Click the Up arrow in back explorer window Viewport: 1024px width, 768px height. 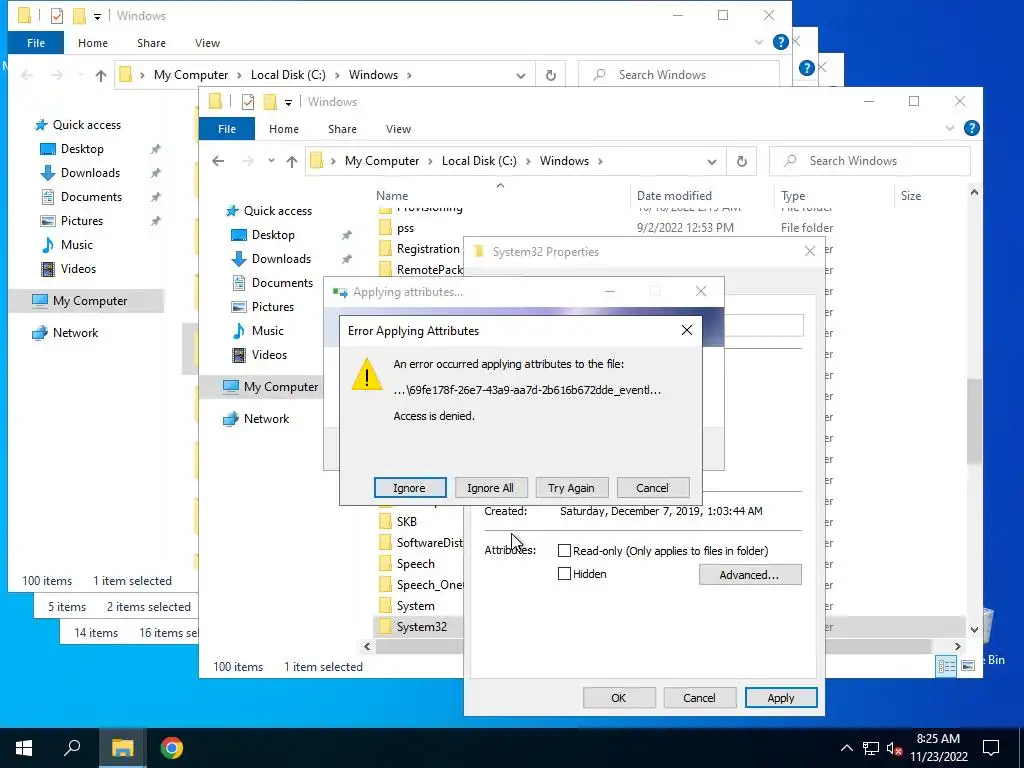[101, 76]
